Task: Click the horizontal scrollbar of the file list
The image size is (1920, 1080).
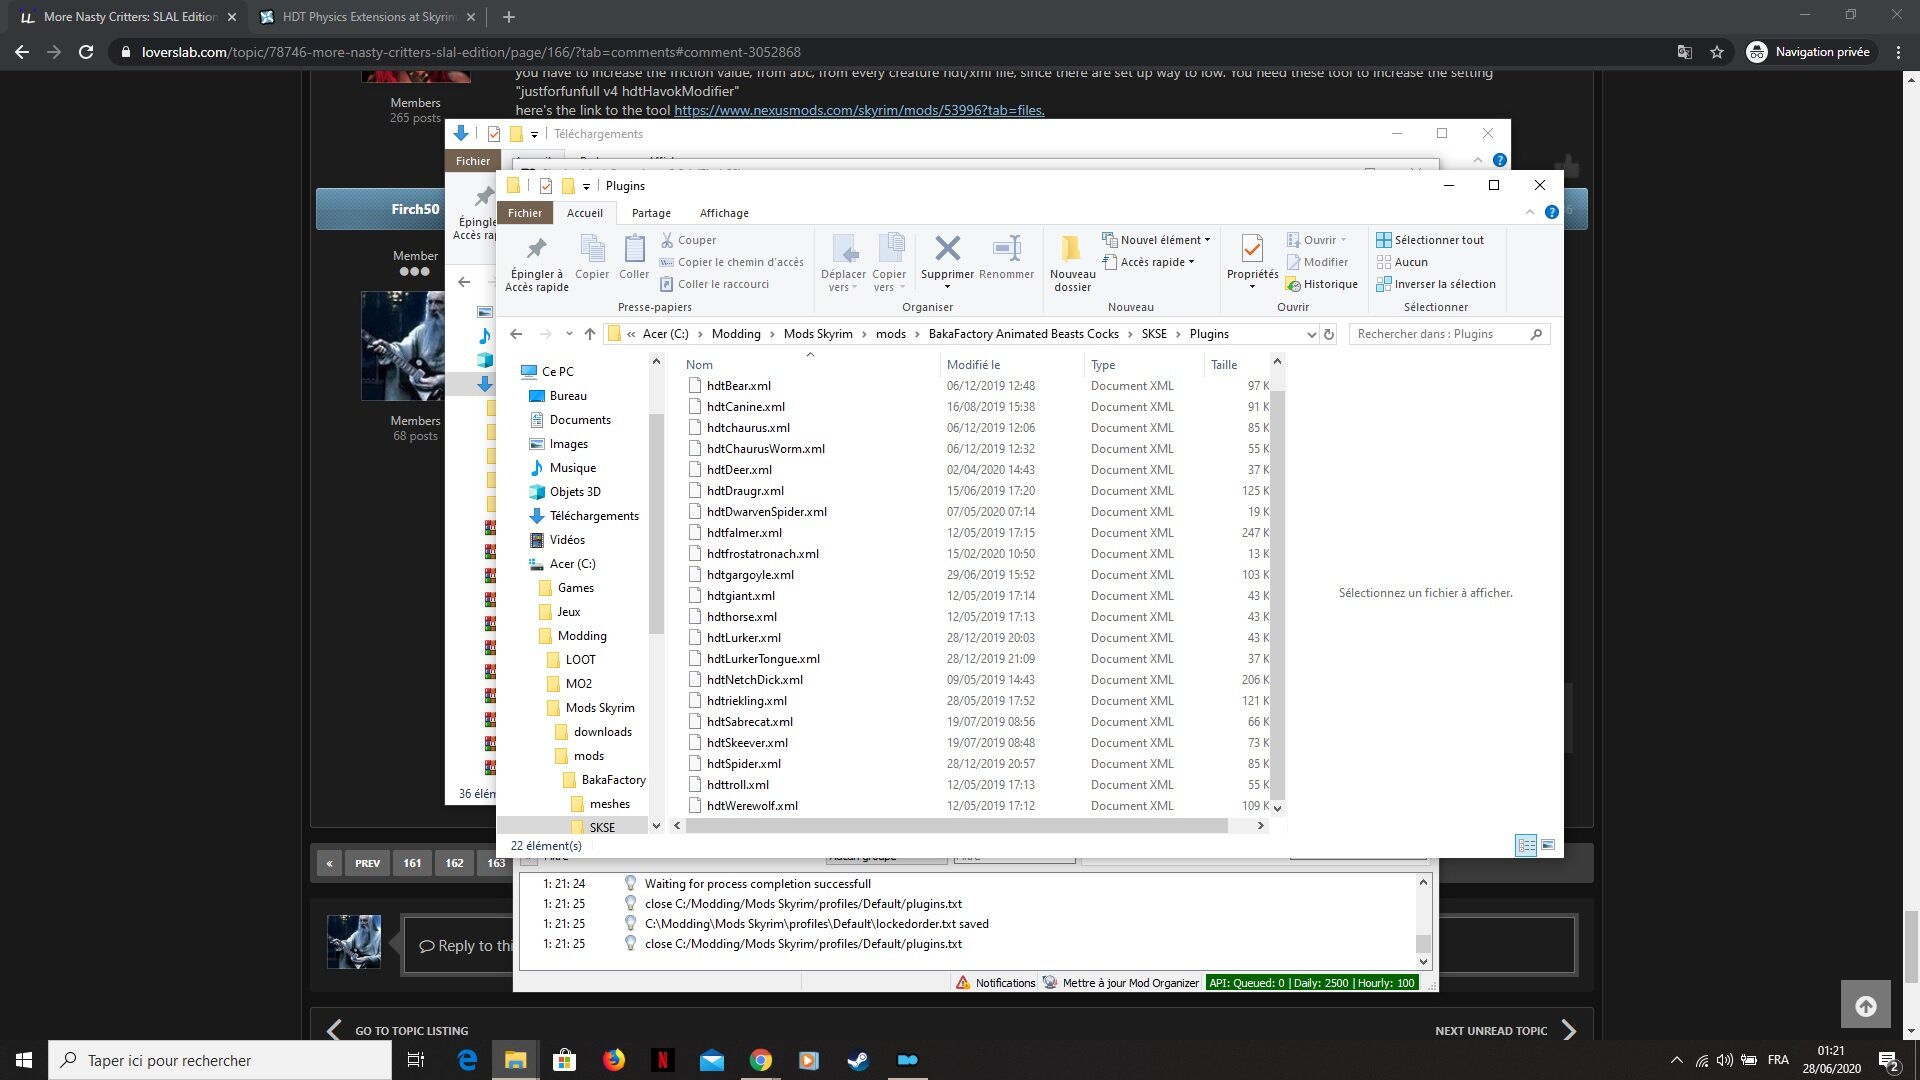Action: (x=957, y=826)
